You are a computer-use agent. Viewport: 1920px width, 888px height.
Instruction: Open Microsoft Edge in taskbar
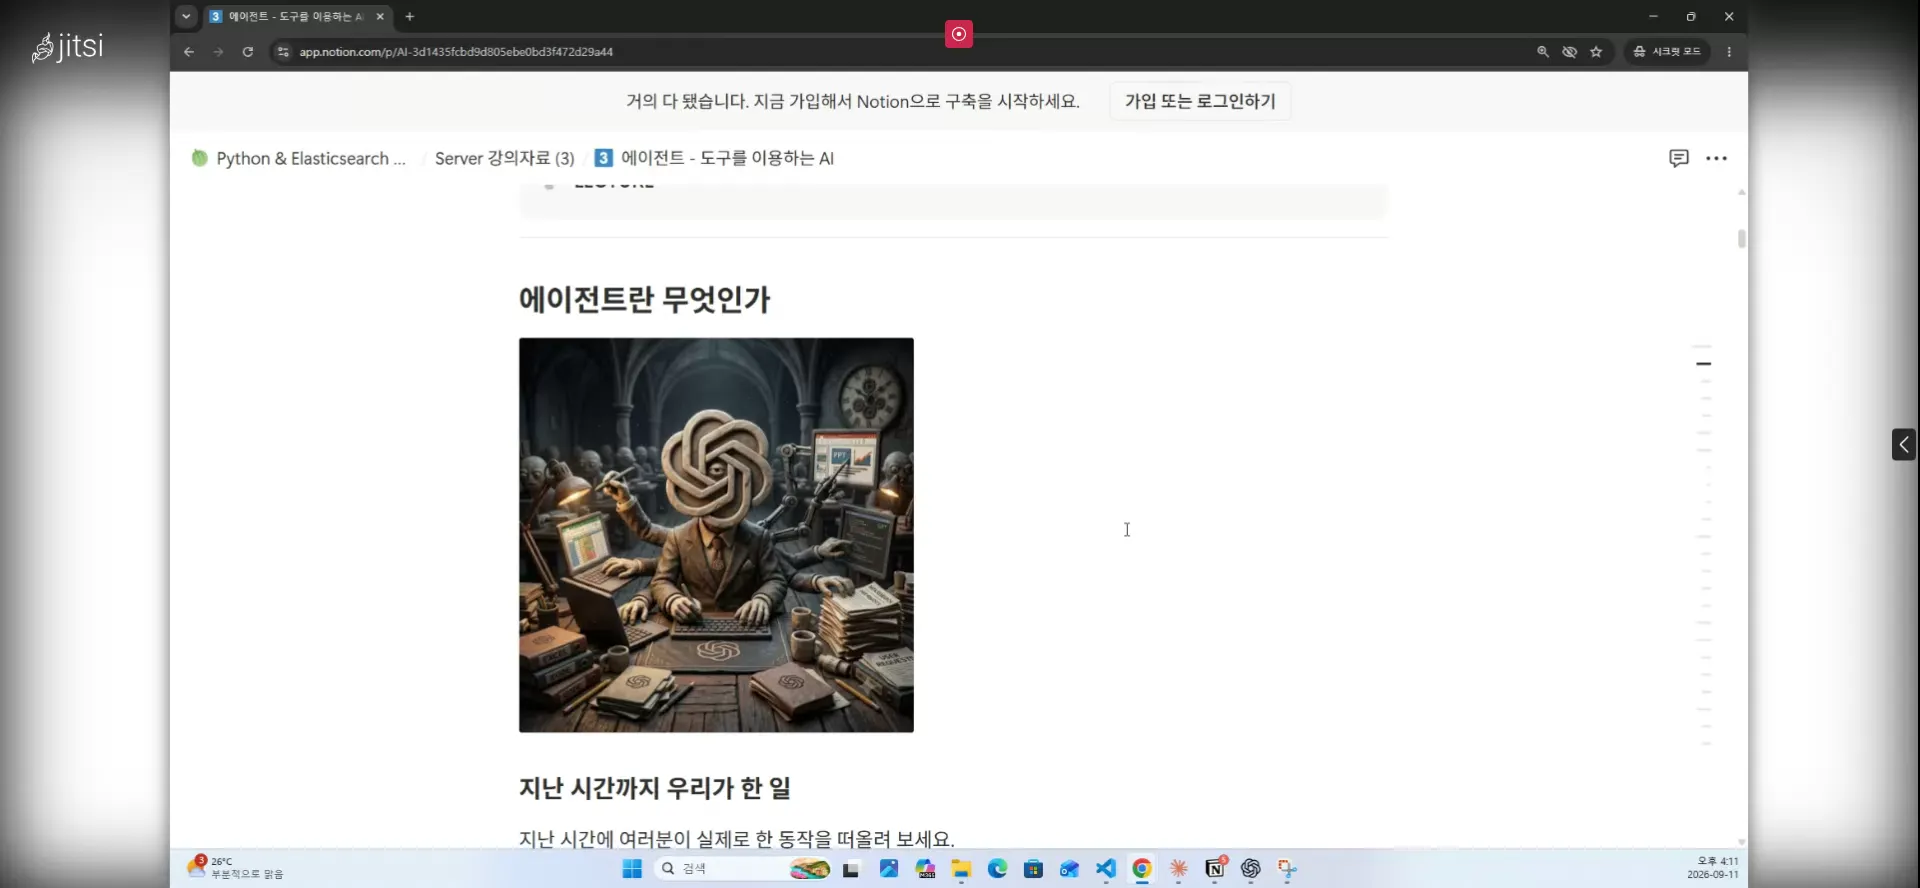click(997, 869)
